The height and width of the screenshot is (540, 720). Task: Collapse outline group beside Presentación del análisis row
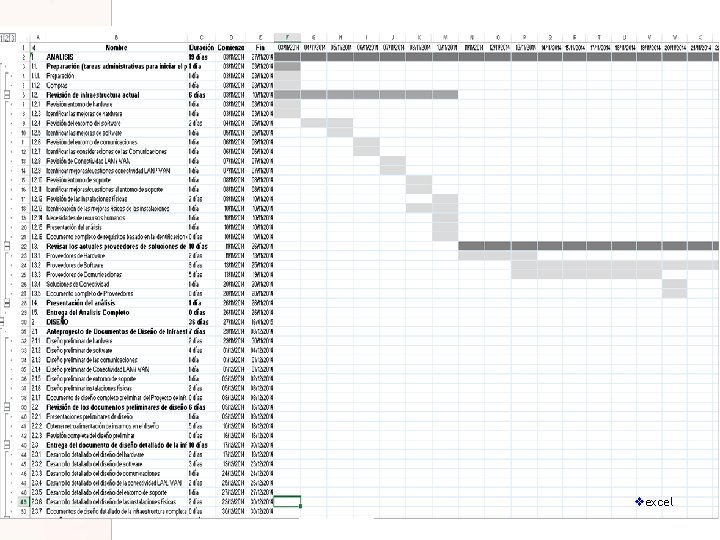(x=7, y=303)
